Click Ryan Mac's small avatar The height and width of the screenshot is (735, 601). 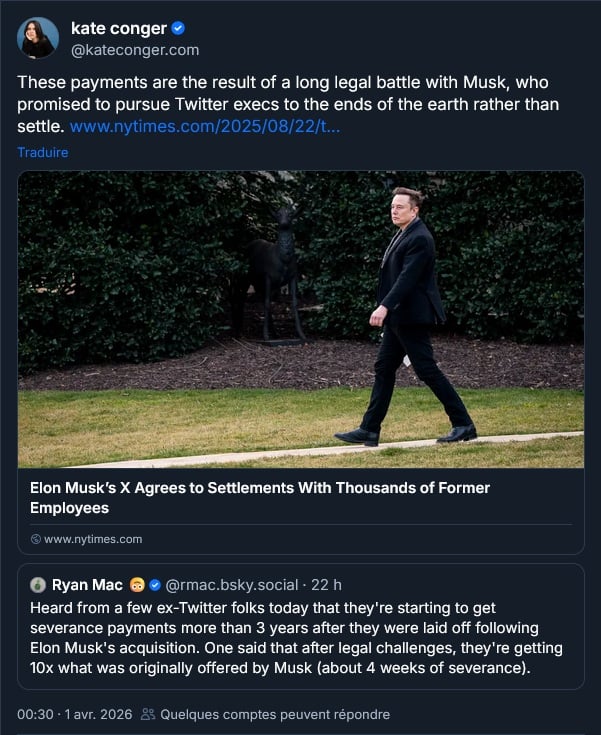click(38, 585)
